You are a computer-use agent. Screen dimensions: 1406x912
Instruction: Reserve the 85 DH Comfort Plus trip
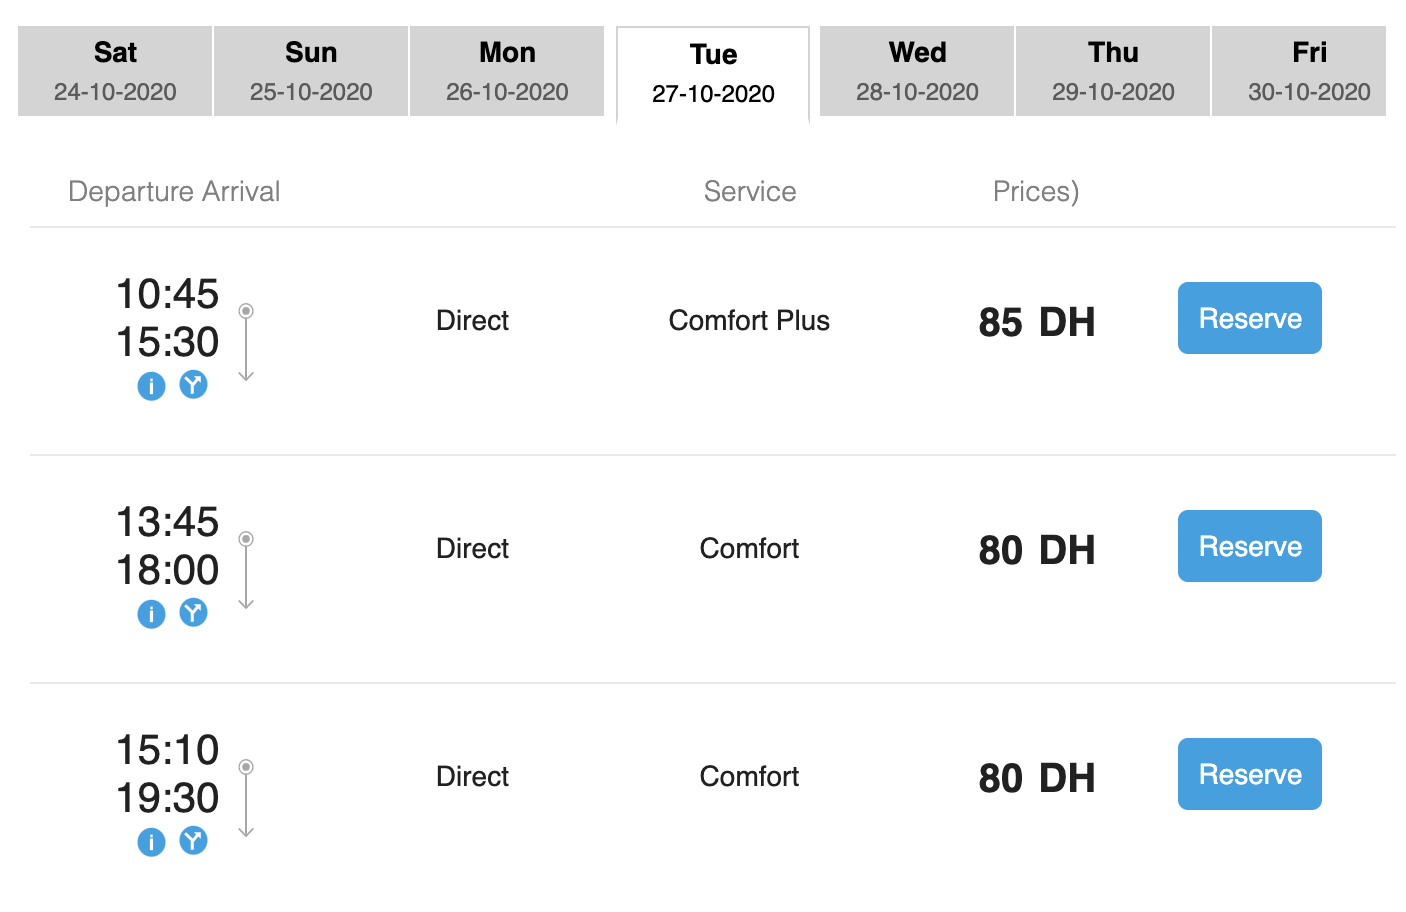pyautogui.click(x=1249, y=318)
